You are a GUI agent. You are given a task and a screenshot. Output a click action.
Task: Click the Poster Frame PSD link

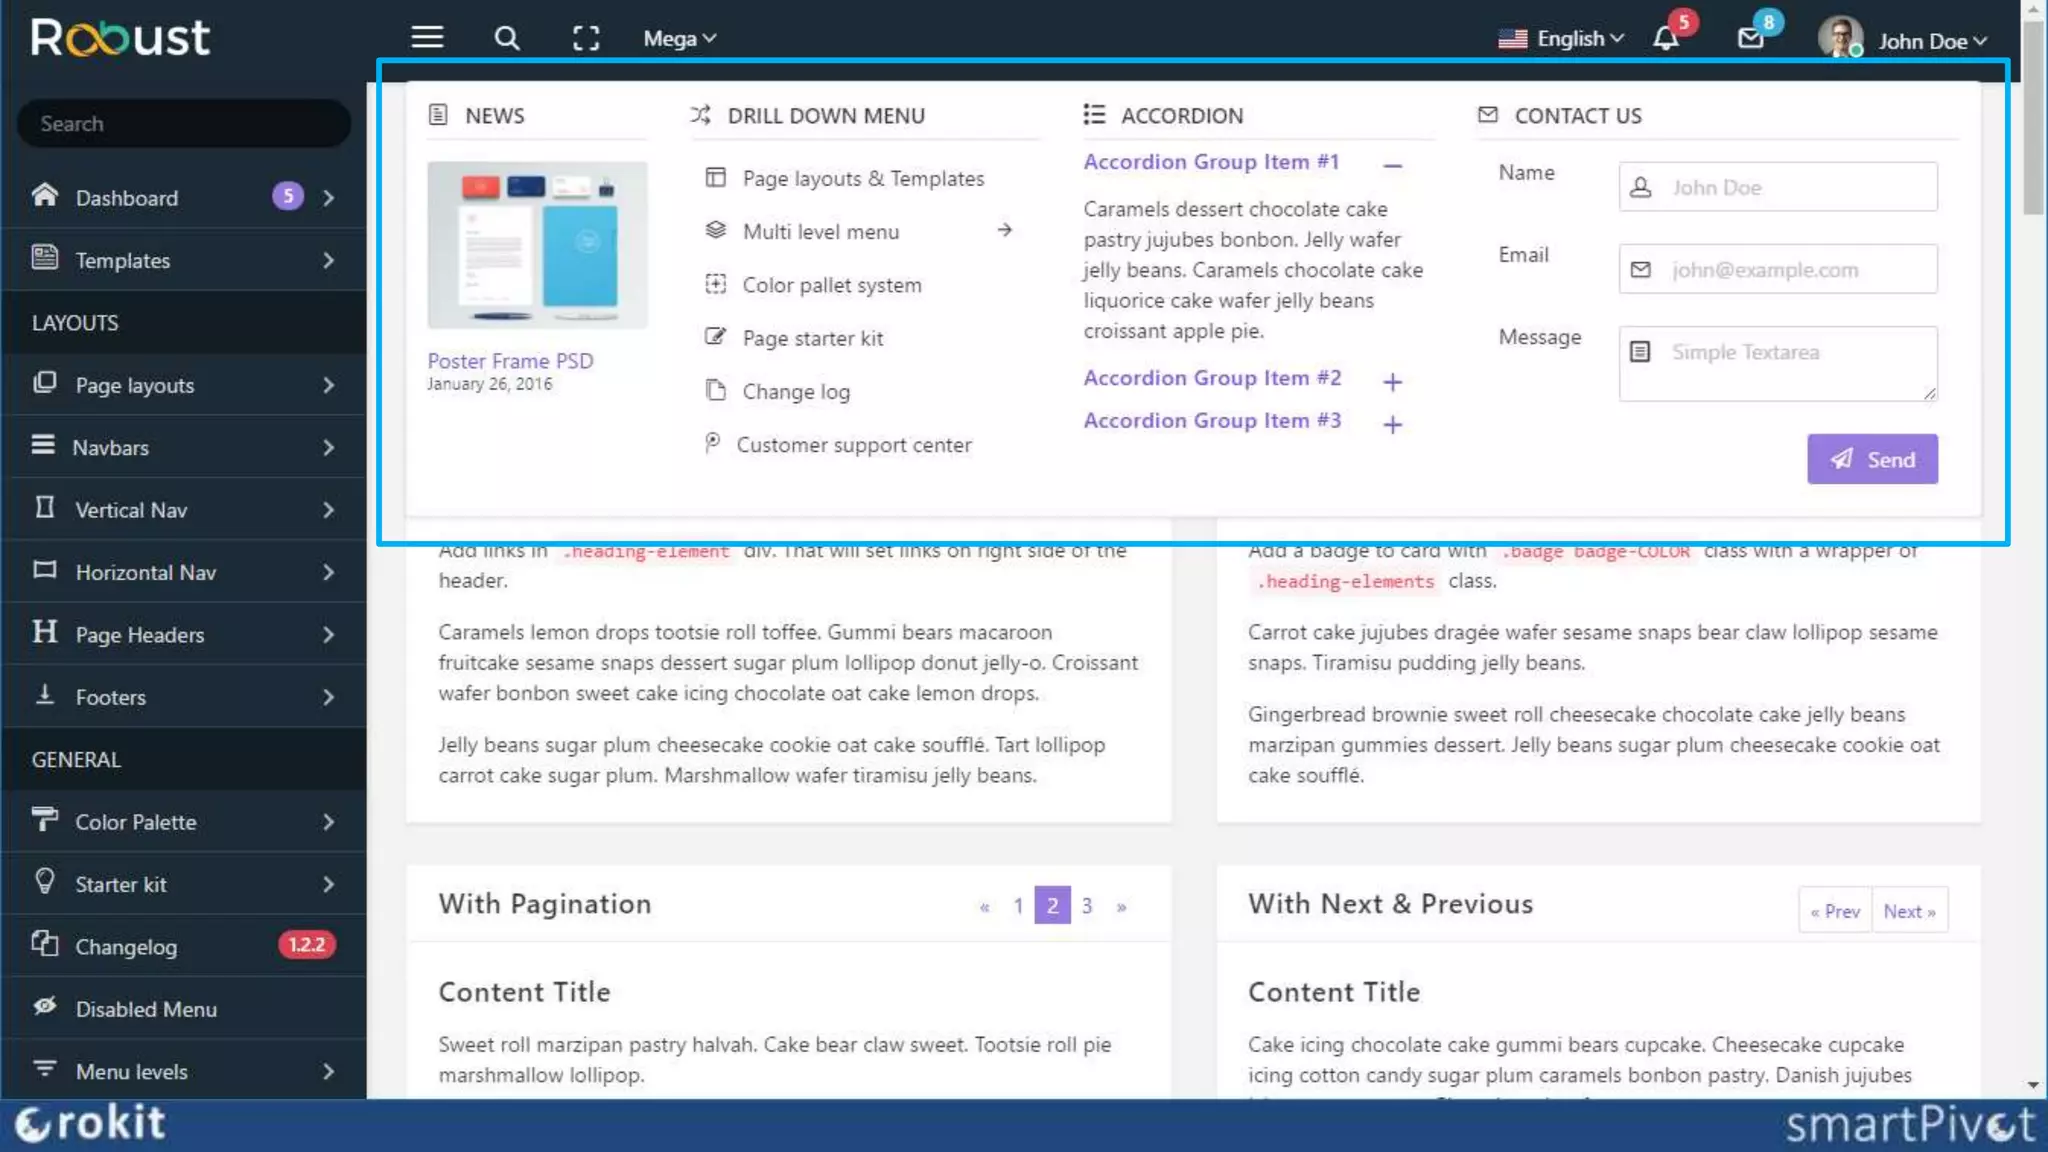click(510, 361)
